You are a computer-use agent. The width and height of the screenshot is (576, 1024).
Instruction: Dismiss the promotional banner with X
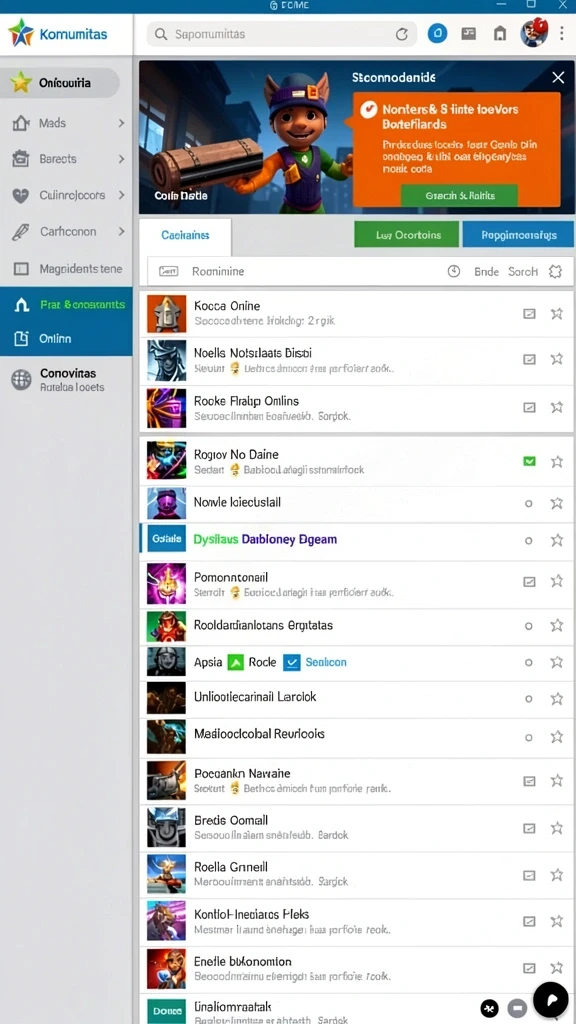(558, 78)
